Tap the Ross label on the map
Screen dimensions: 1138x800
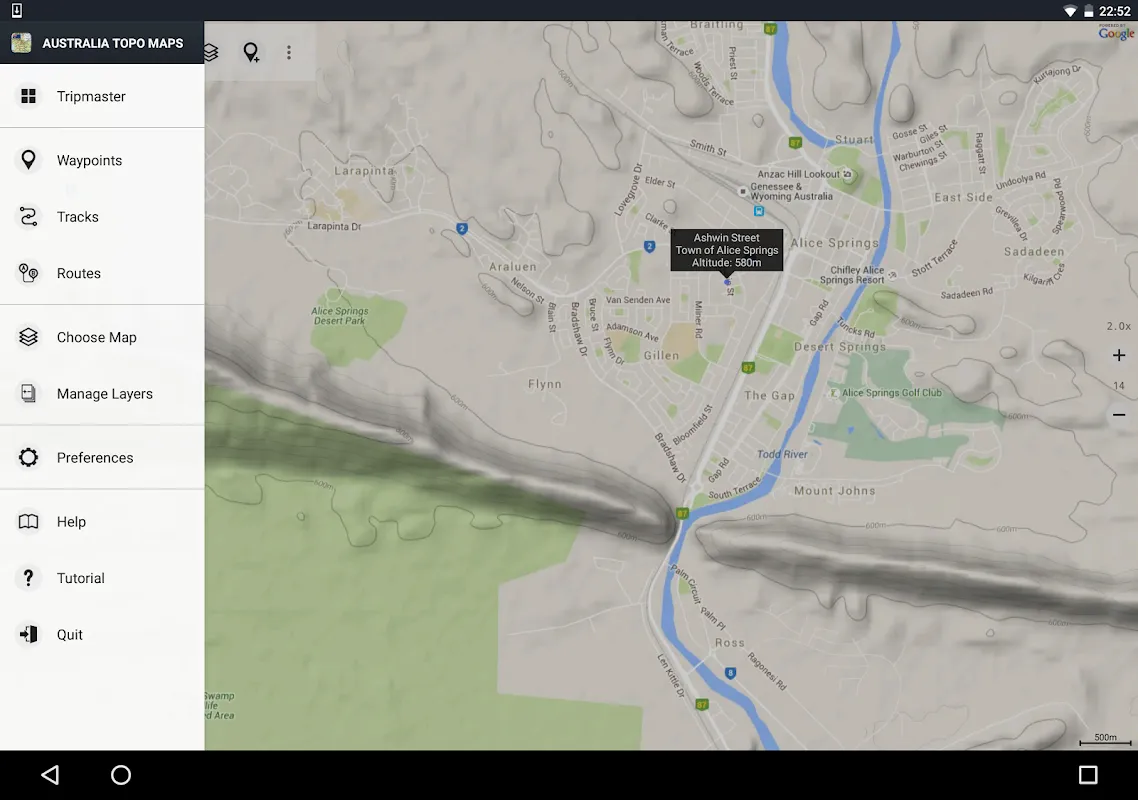tap(729, 642)
